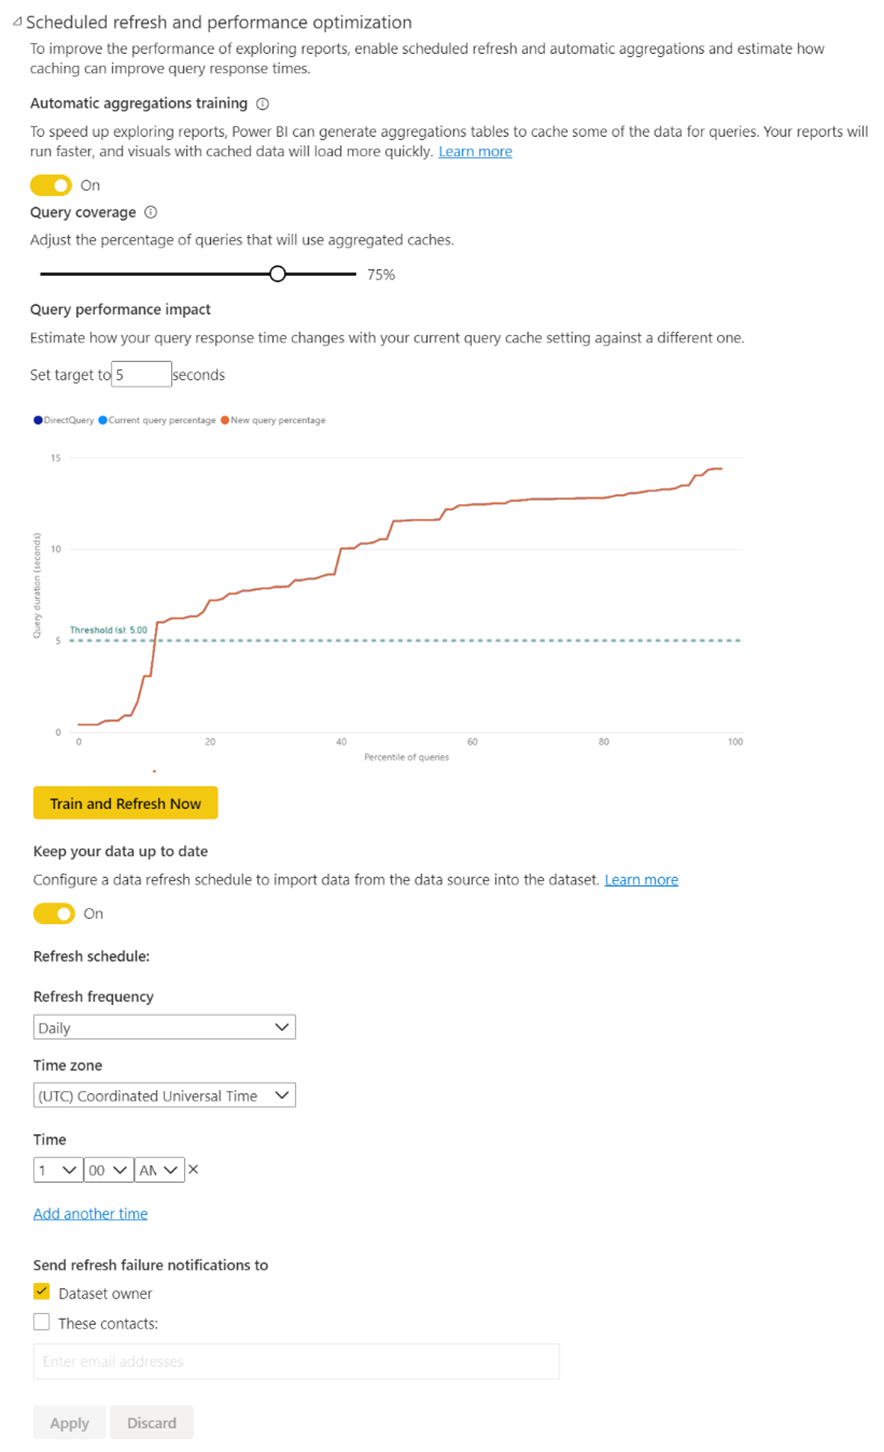Viewport: 884px width, 1452px height.
Task: Disable Keep your data up to date
Action: coord(54,913)
